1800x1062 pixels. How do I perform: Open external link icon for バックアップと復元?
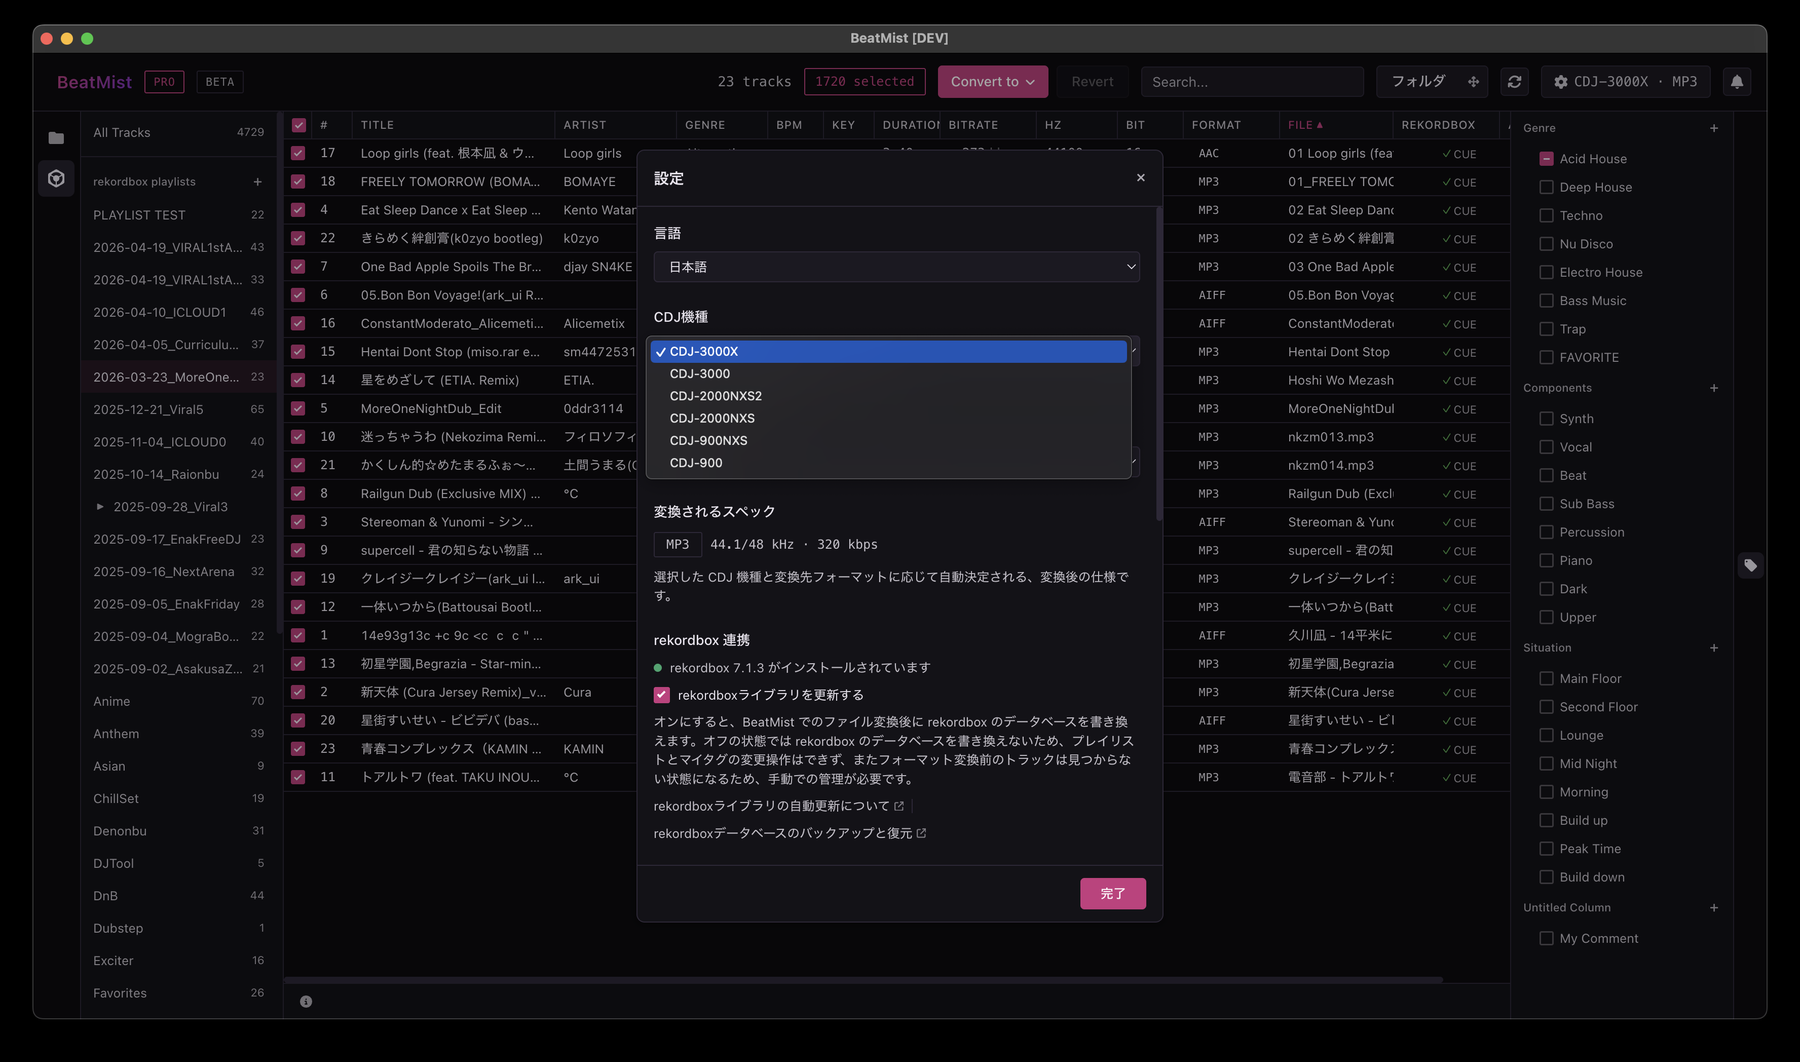(921, 833)
